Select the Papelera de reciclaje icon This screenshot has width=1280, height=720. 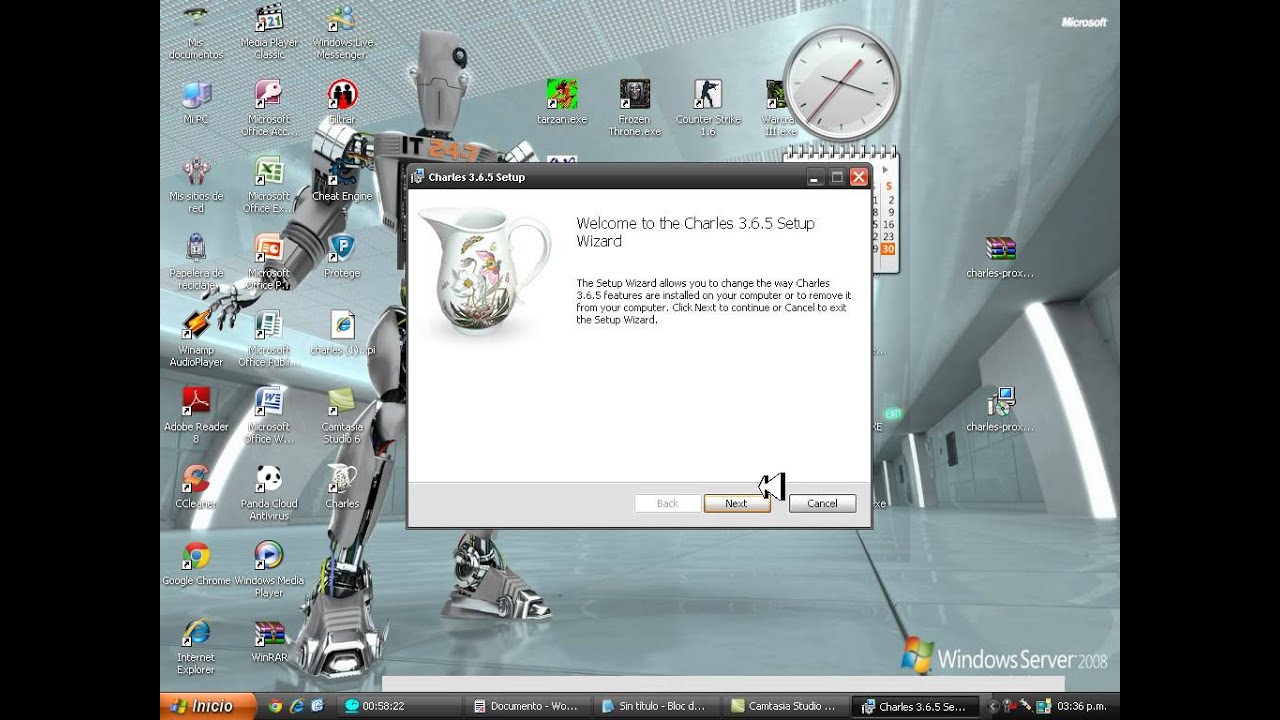tap(196, 262)
